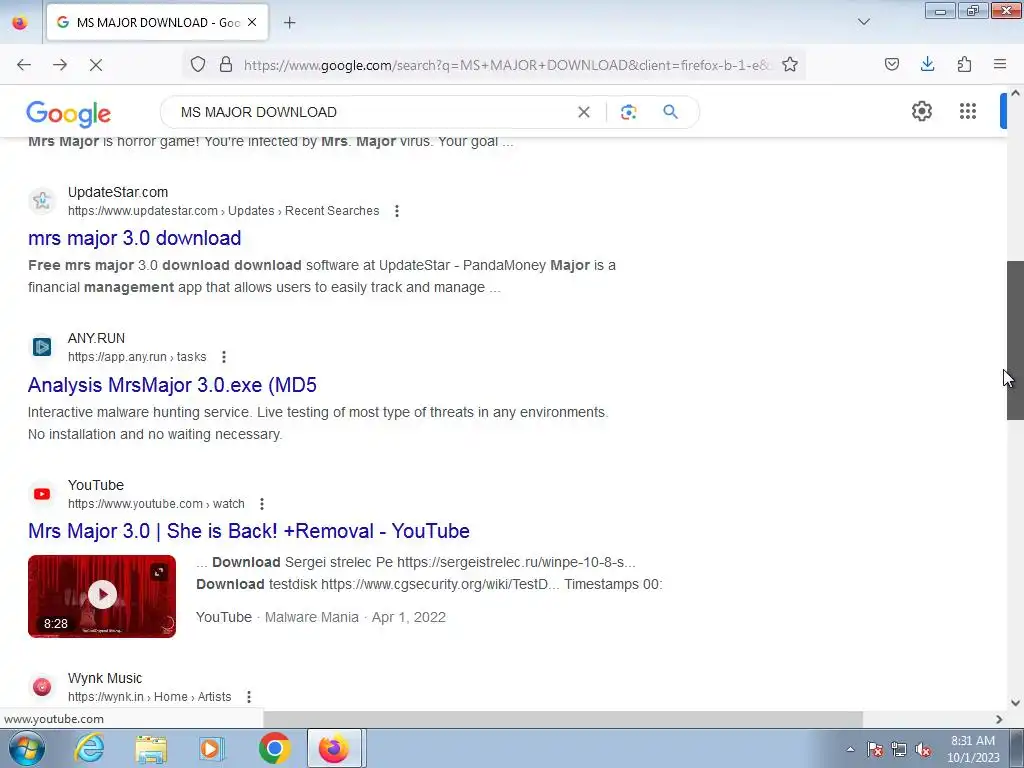Open Windows Media Player on taskbar
The image size is (1024, 768).
click(212, 749)
